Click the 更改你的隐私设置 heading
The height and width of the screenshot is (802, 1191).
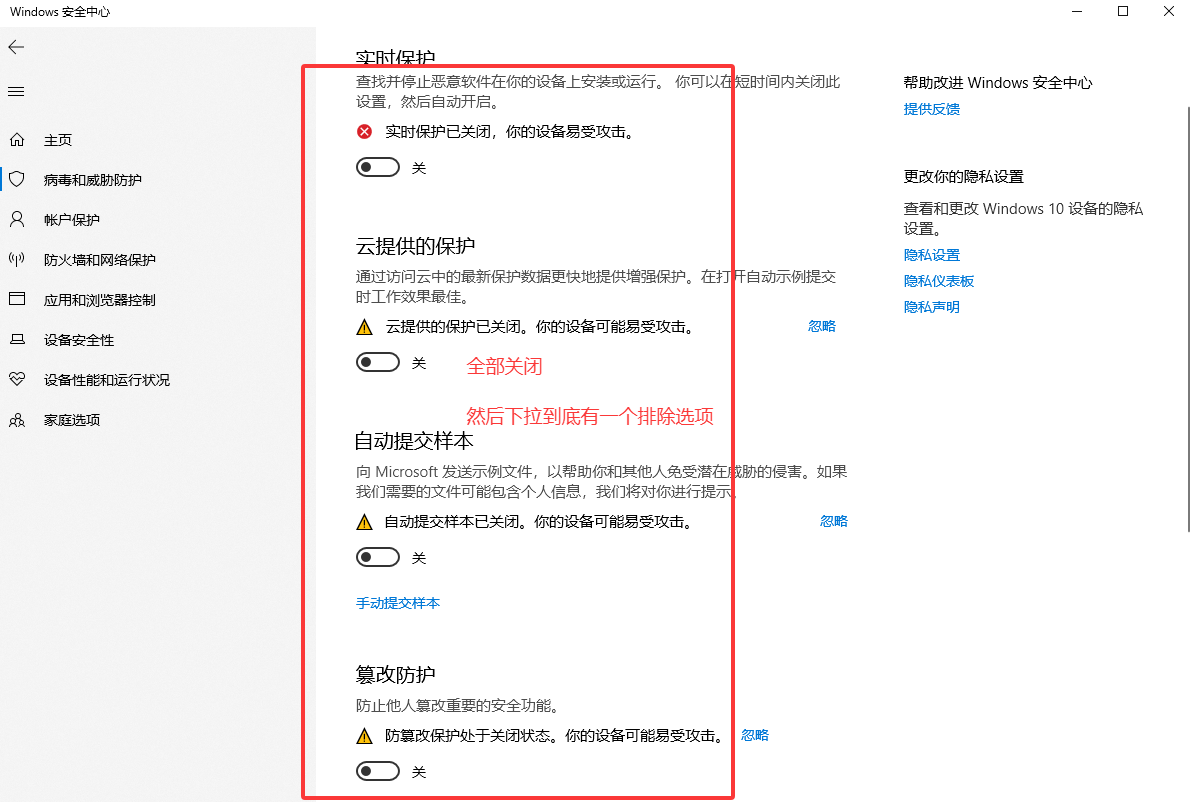[963, 177]
